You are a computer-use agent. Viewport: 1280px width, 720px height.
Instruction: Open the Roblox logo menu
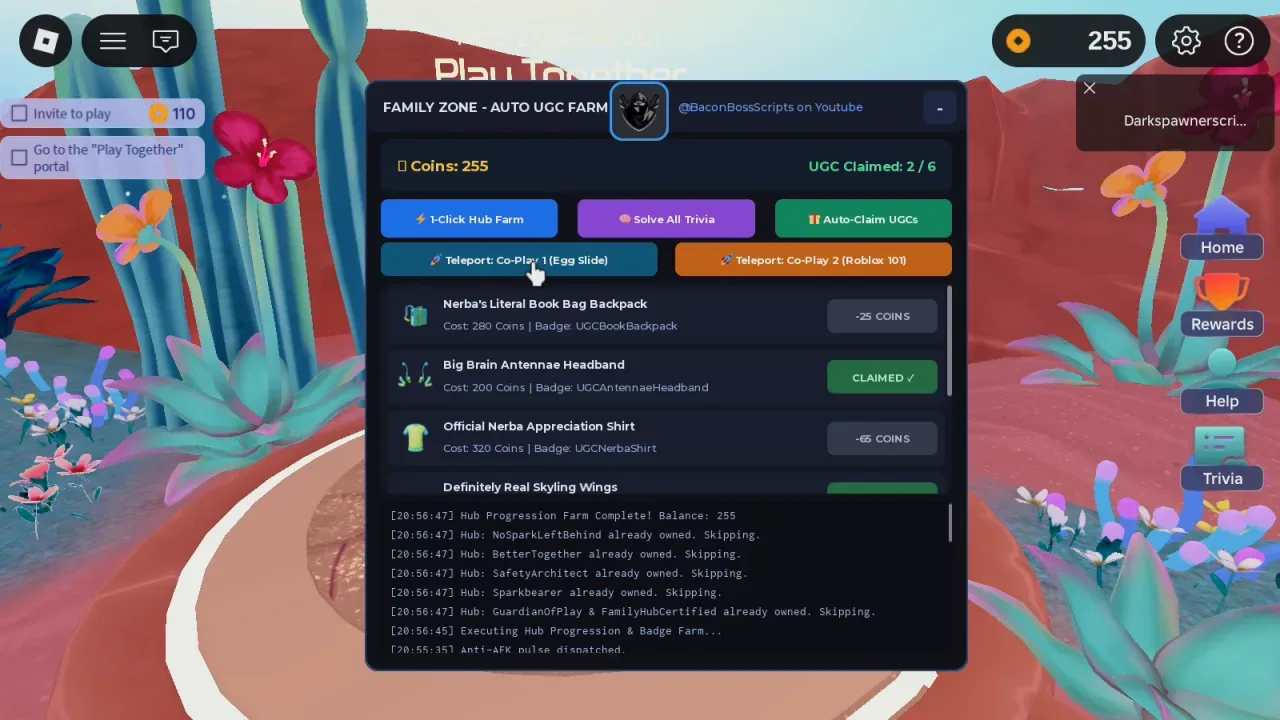pyautogui.click(x=46, y=41)
